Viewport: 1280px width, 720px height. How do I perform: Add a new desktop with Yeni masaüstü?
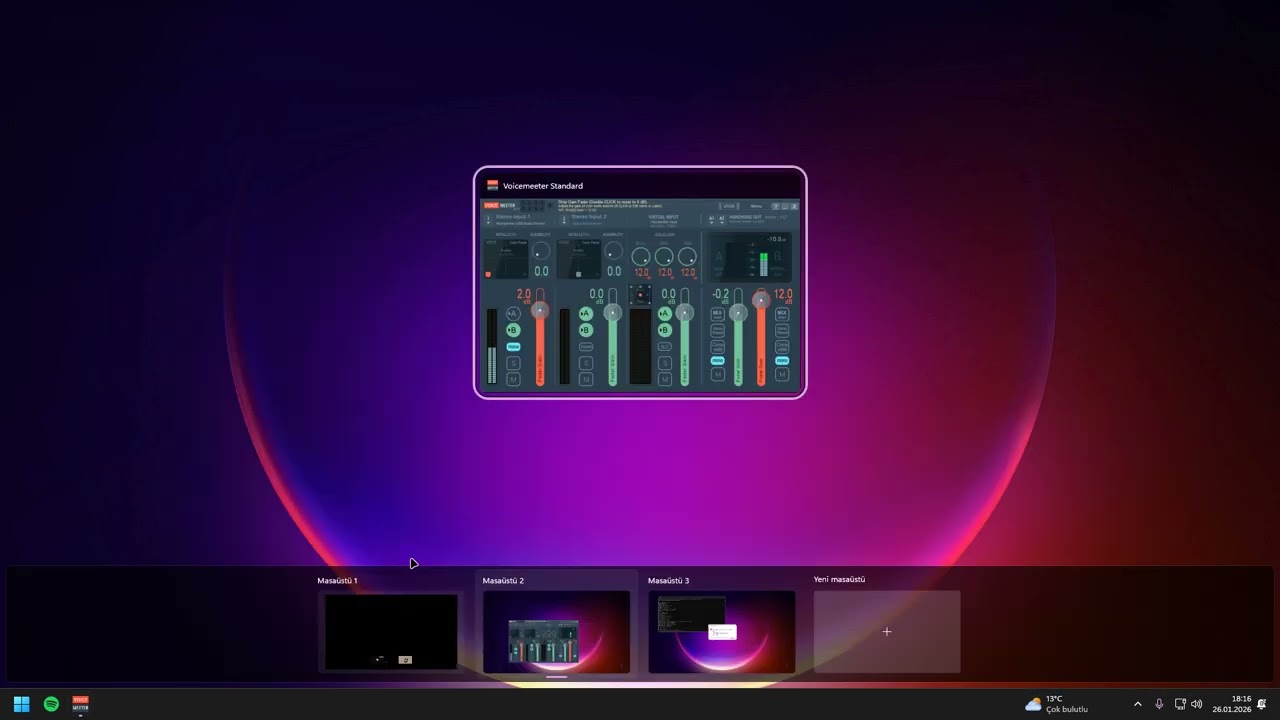click(887, 632)
